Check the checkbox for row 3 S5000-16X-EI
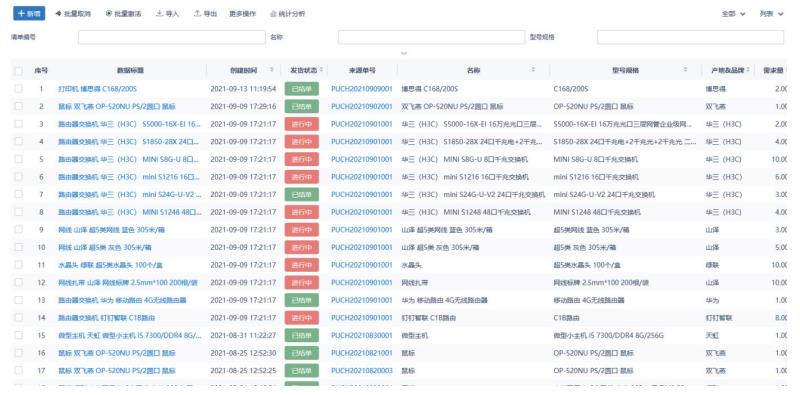Image resolution: width=800 pixels, height=395 pixels. 18,124
